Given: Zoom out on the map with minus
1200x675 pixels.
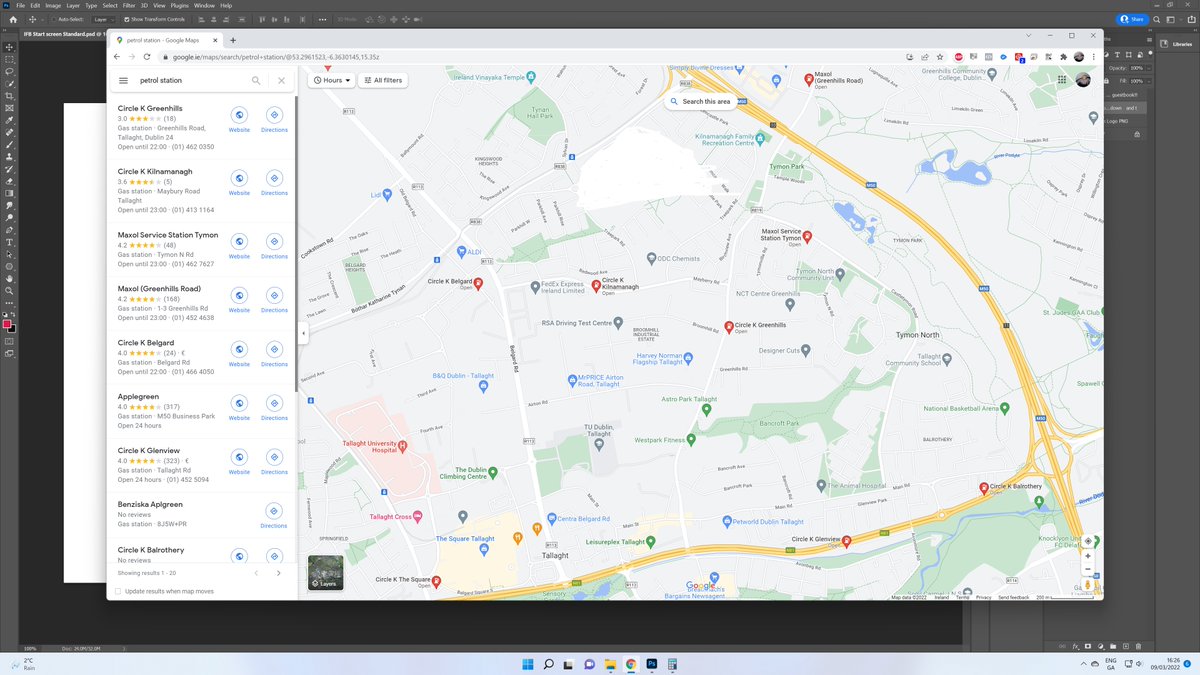Looking at the screenshot, I should coord(1088,570).
